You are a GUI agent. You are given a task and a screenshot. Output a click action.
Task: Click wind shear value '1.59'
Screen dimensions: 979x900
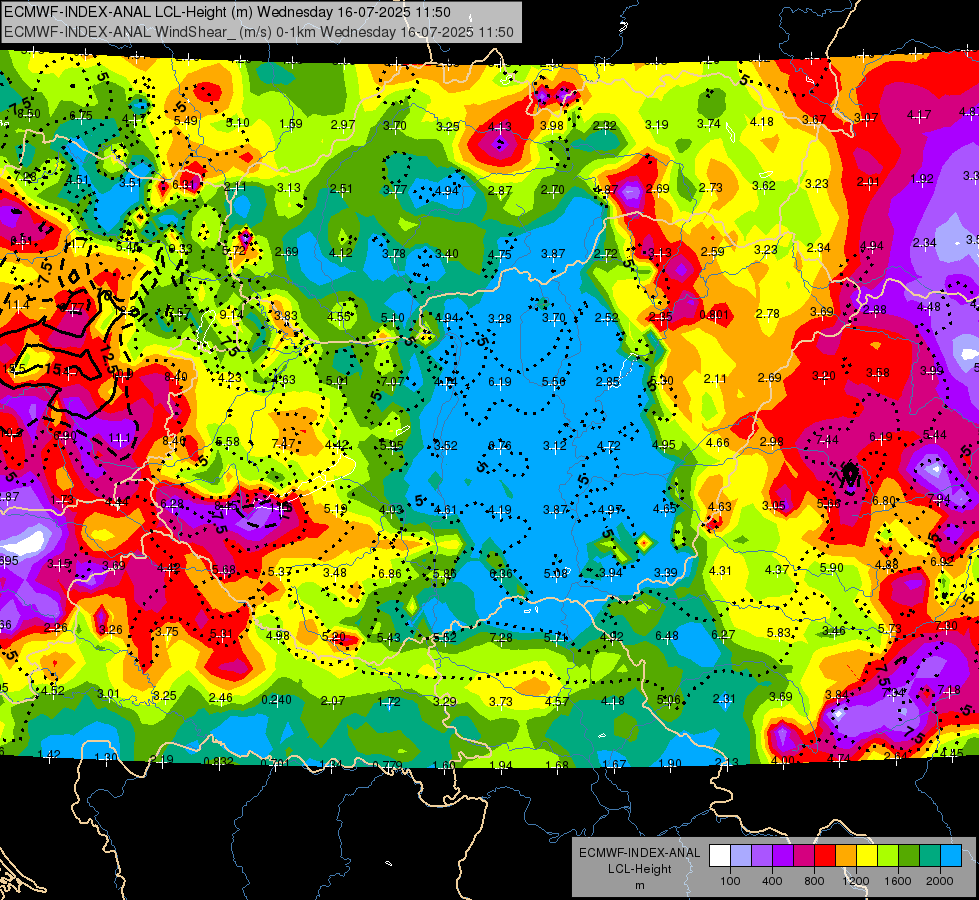coord(291,124)
